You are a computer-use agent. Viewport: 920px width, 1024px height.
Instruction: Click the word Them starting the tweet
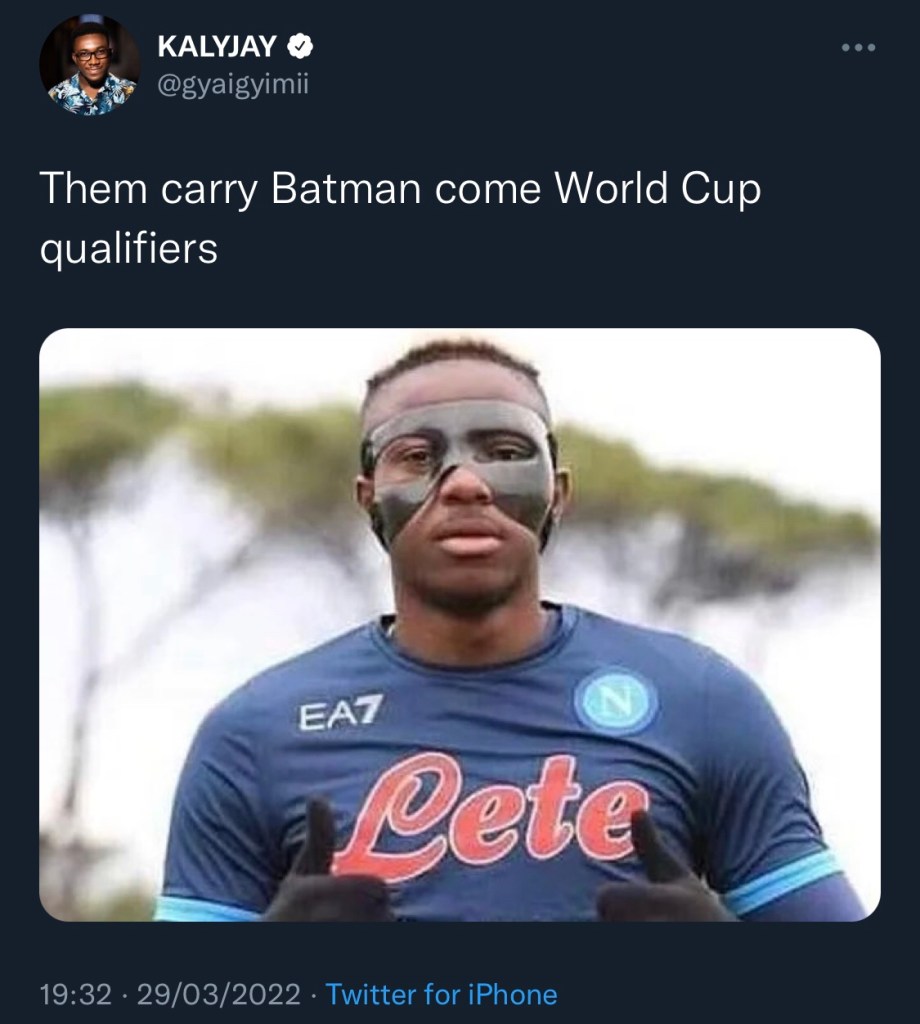(91, 188)
